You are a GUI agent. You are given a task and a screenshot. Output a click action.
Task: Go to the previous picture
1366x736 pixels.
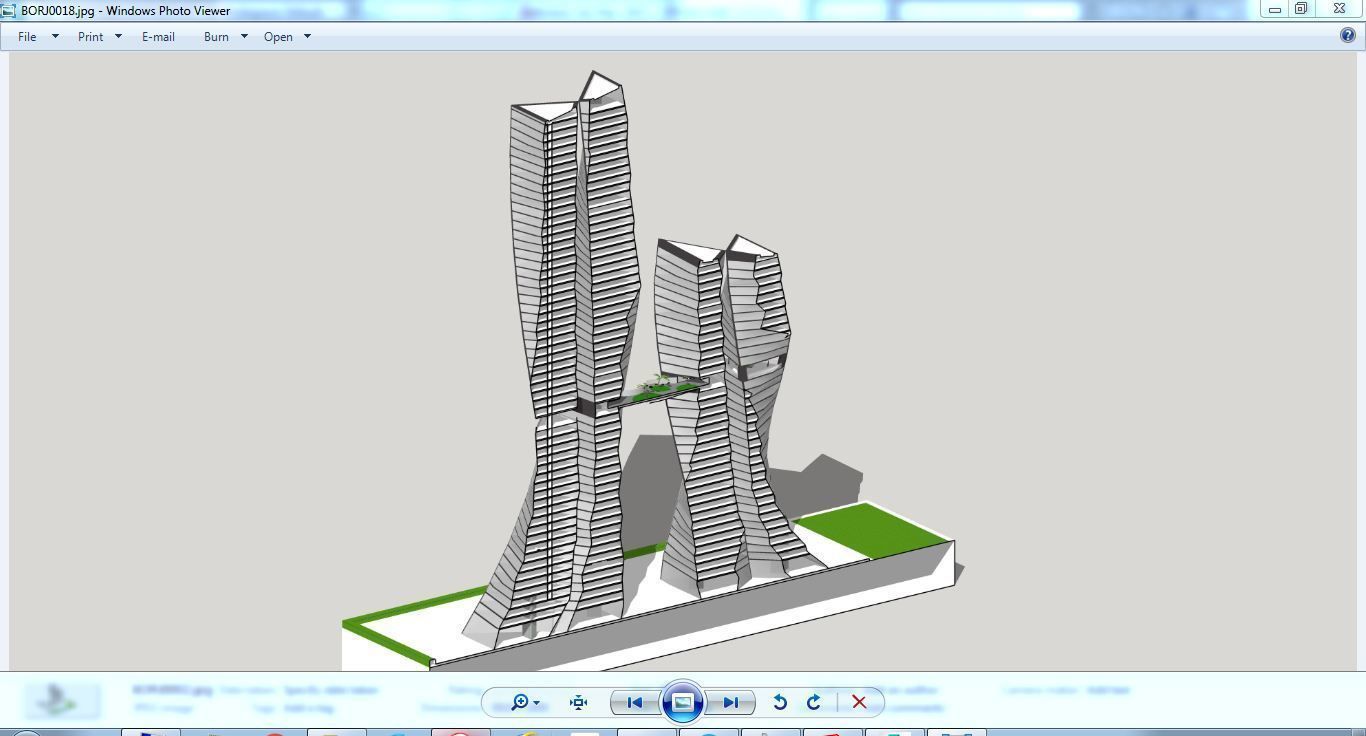tap(634, 702)
